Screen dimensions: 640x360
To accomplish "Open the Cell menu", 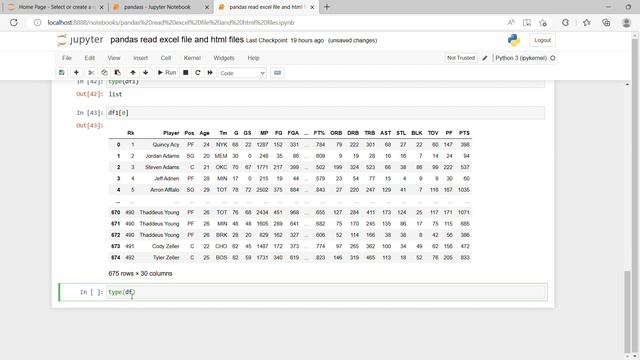I will pyautogui.click(x=166, y=58).
